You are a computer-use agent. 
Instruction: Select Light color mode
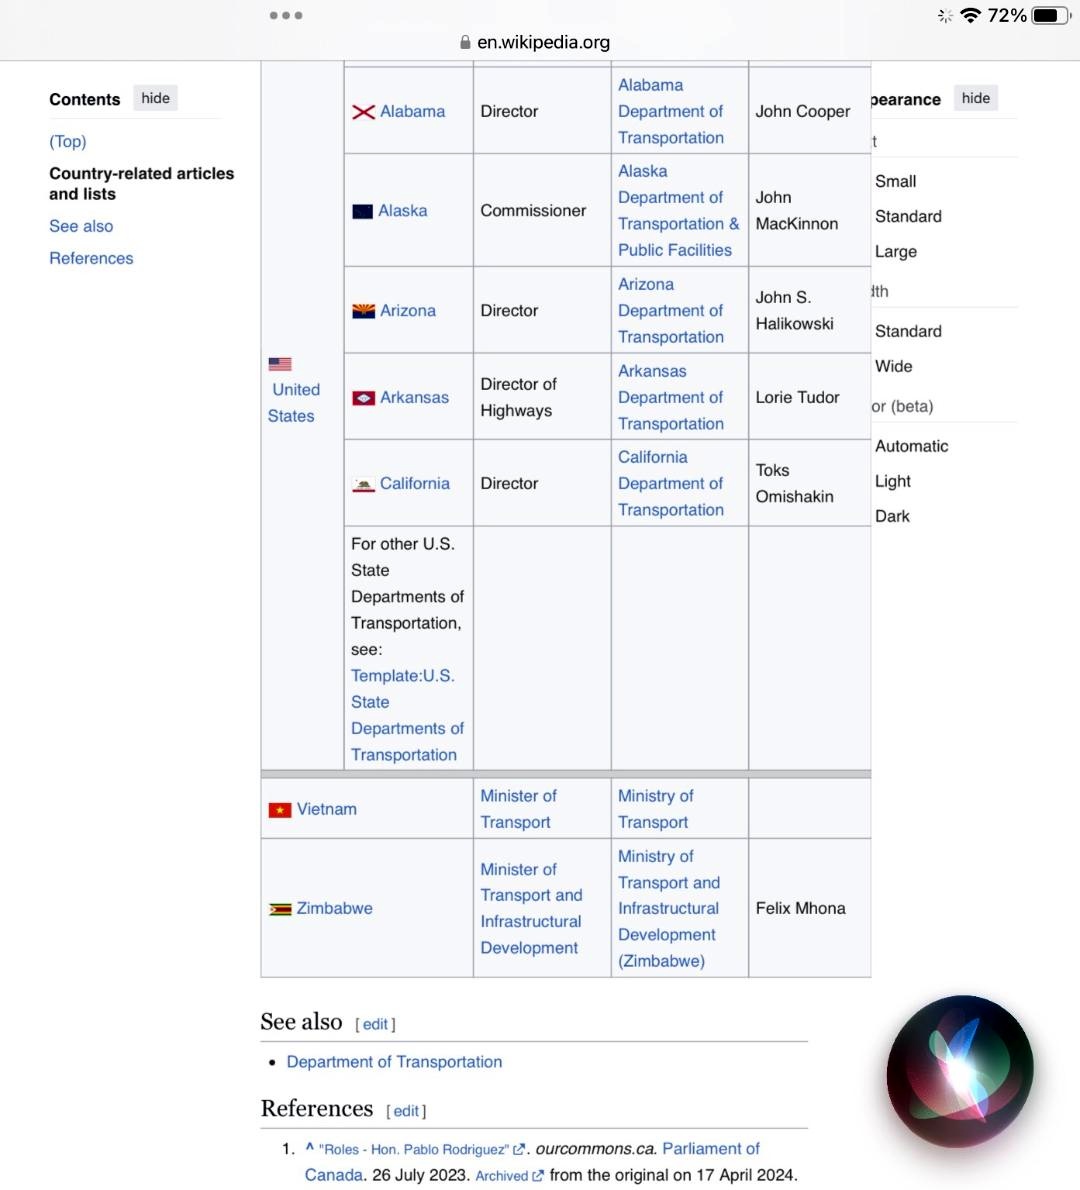click(893, 481)
